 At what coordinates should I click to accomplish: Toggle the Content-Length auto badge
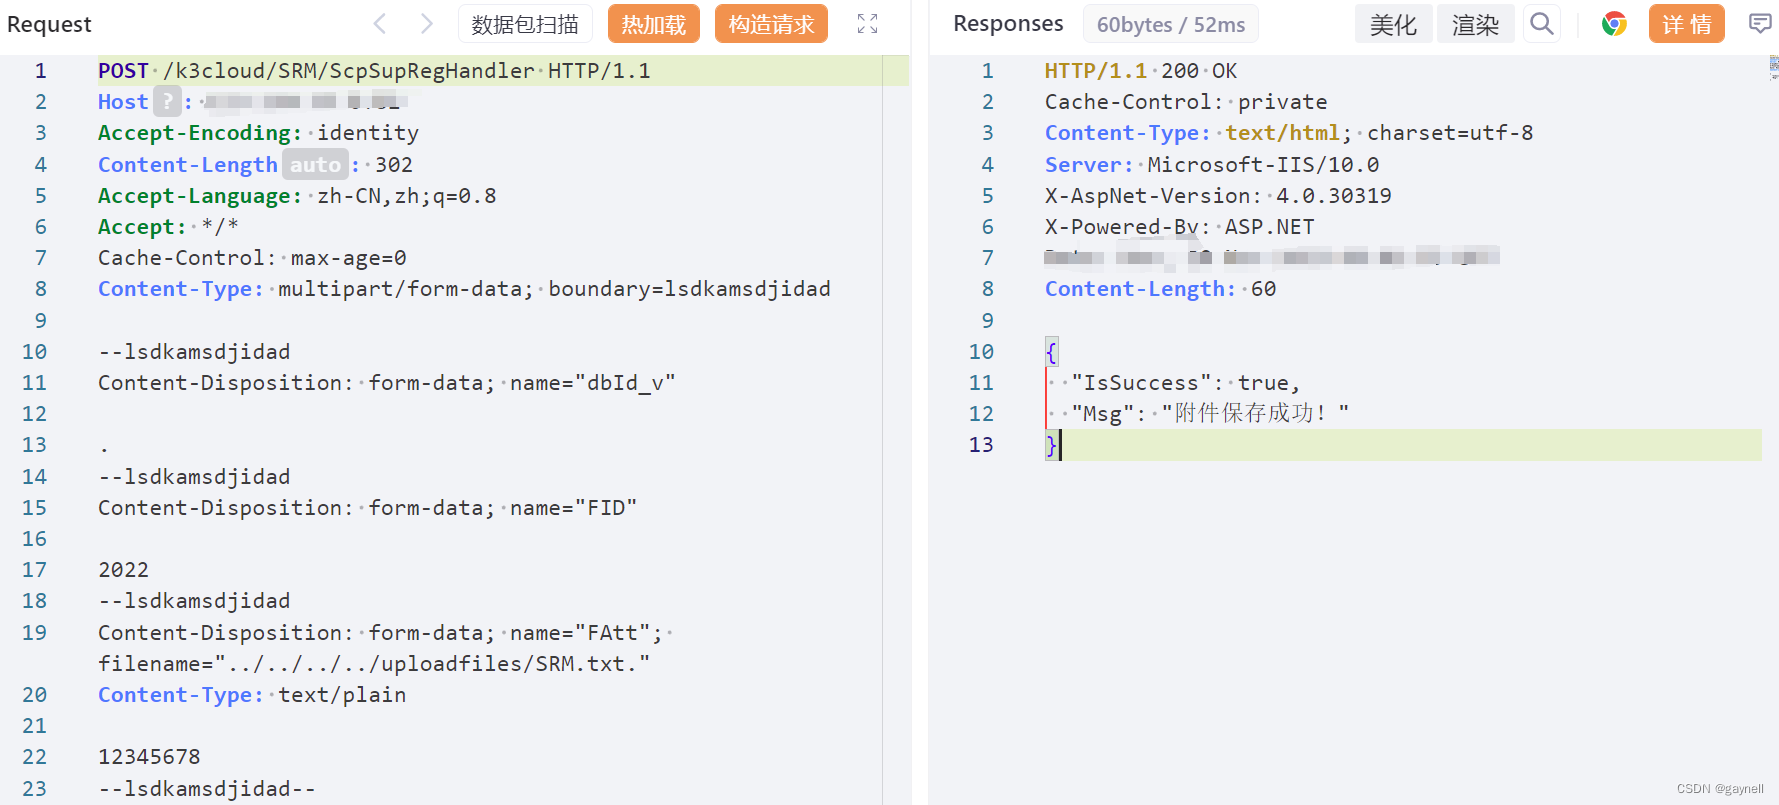tap(316, 164)
